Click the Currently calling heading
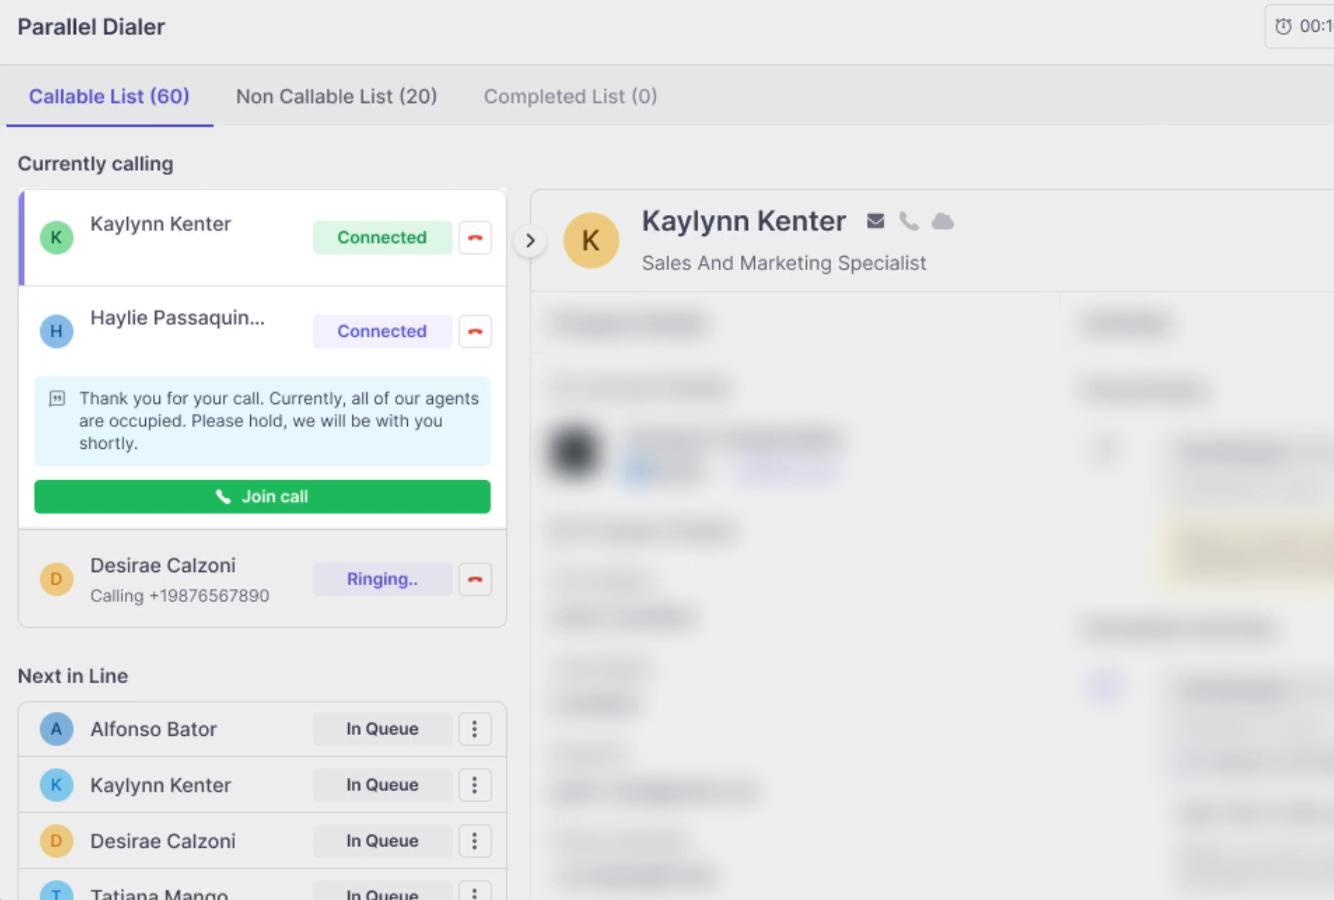Image resolution: width=1334 pixels, height=900 pixels. (95, 164)
